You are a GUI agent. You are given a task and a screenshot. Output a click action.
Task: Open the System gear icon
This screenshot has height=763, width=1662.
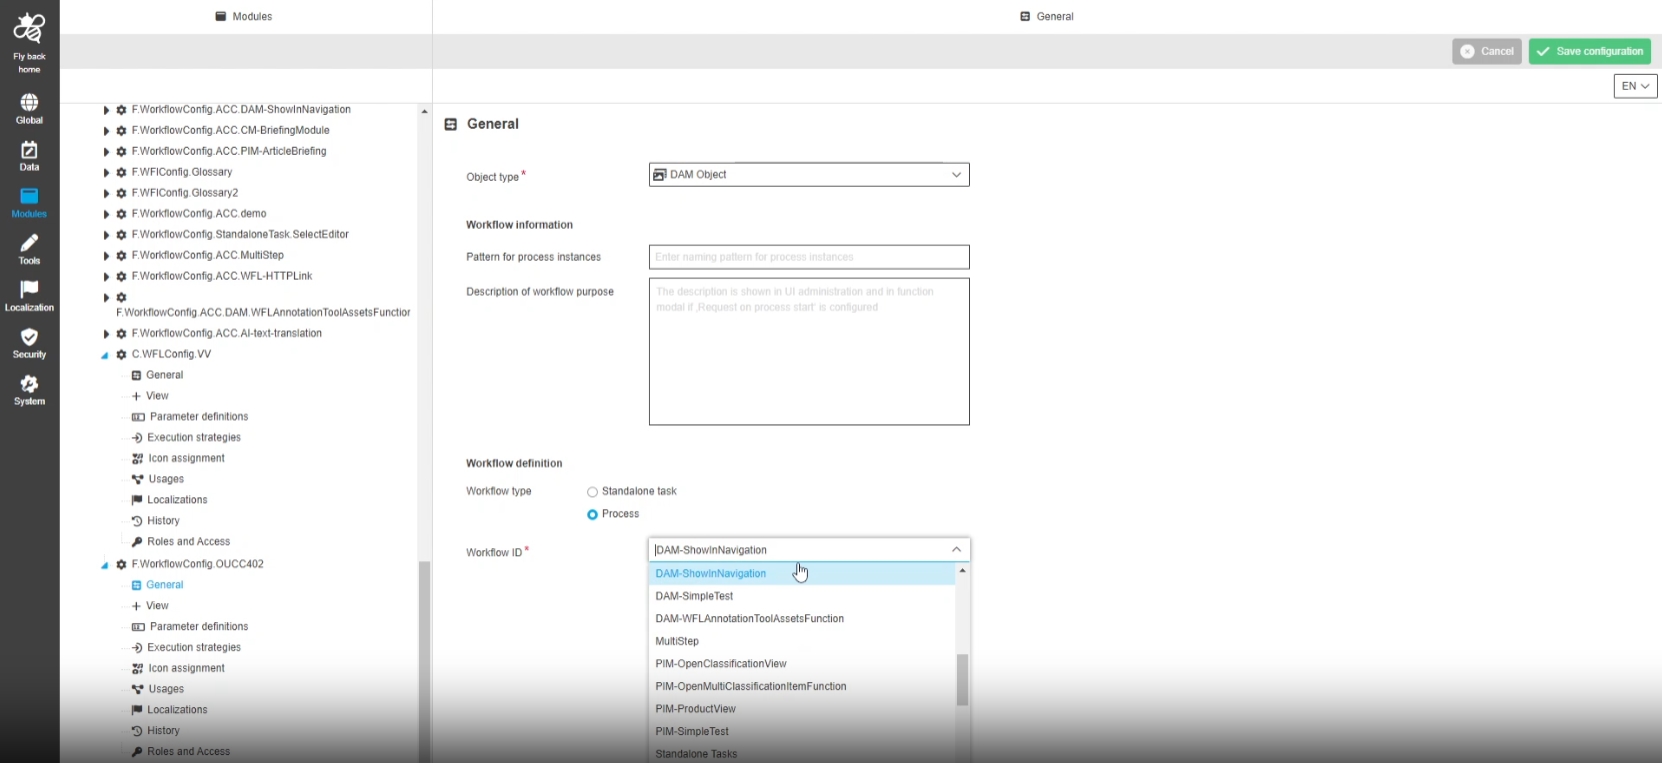click(x=29, y=385)
